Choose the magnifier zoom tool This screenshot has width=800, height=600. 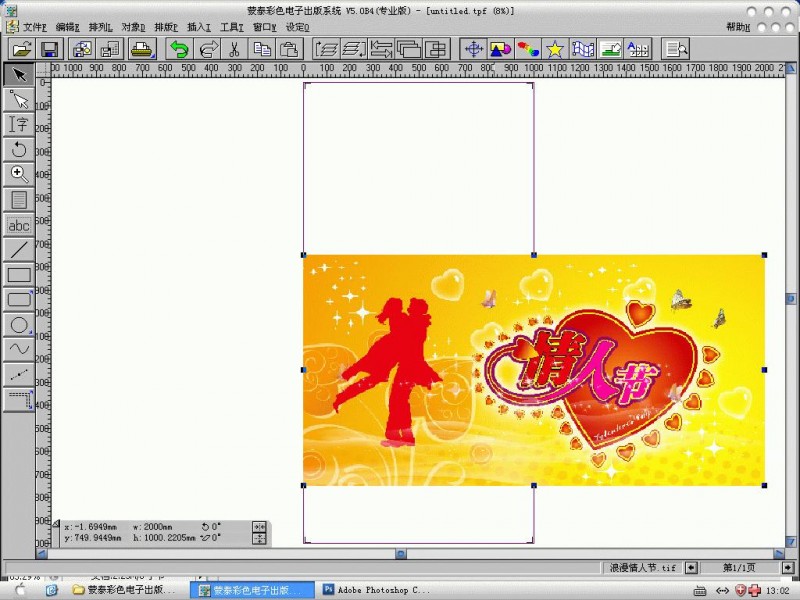[18, 174]
